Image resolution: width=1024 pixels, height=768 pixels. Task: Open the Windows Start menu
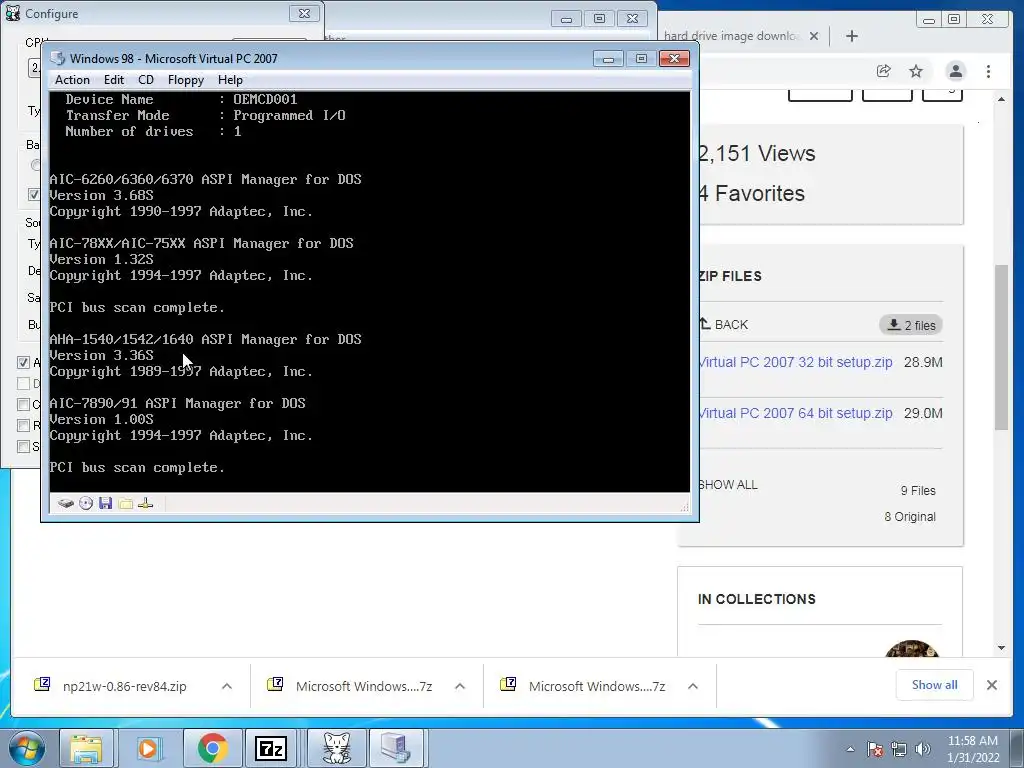pyautogui.click(x=27, y=748)
